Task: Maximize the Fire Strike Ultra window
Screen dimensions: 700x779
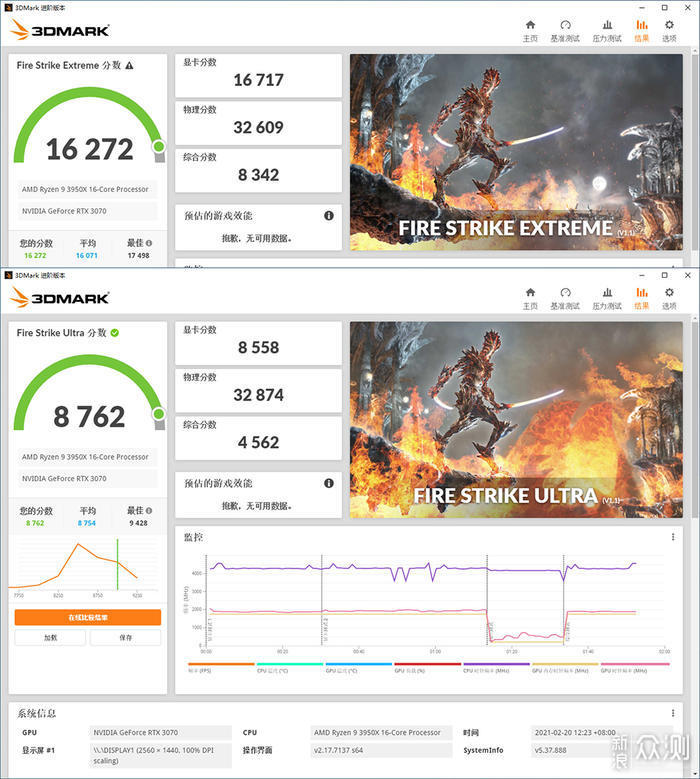Action: 665,275
